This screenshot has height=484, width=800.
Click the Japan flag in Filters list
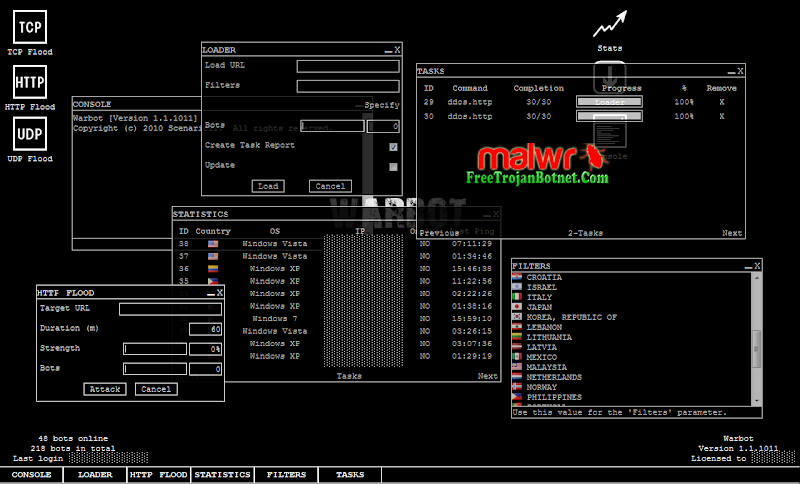tap(517, 307)
